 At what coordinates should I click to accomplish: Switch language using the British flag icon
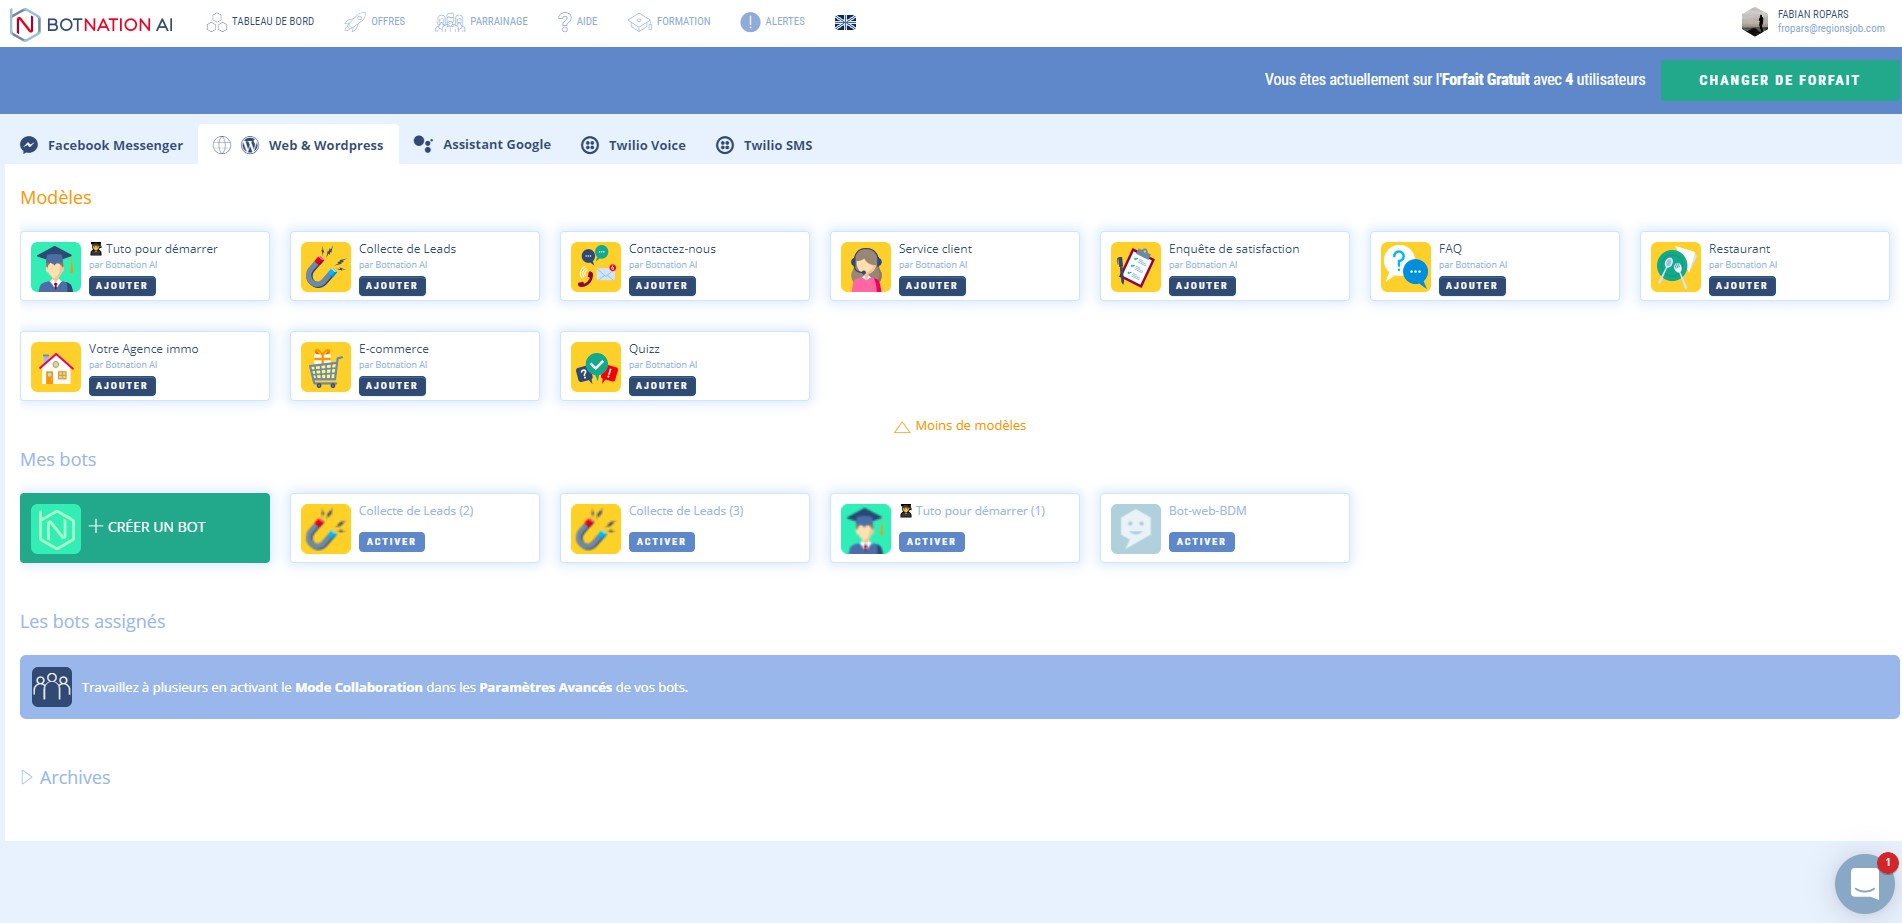tap(845, 21)
